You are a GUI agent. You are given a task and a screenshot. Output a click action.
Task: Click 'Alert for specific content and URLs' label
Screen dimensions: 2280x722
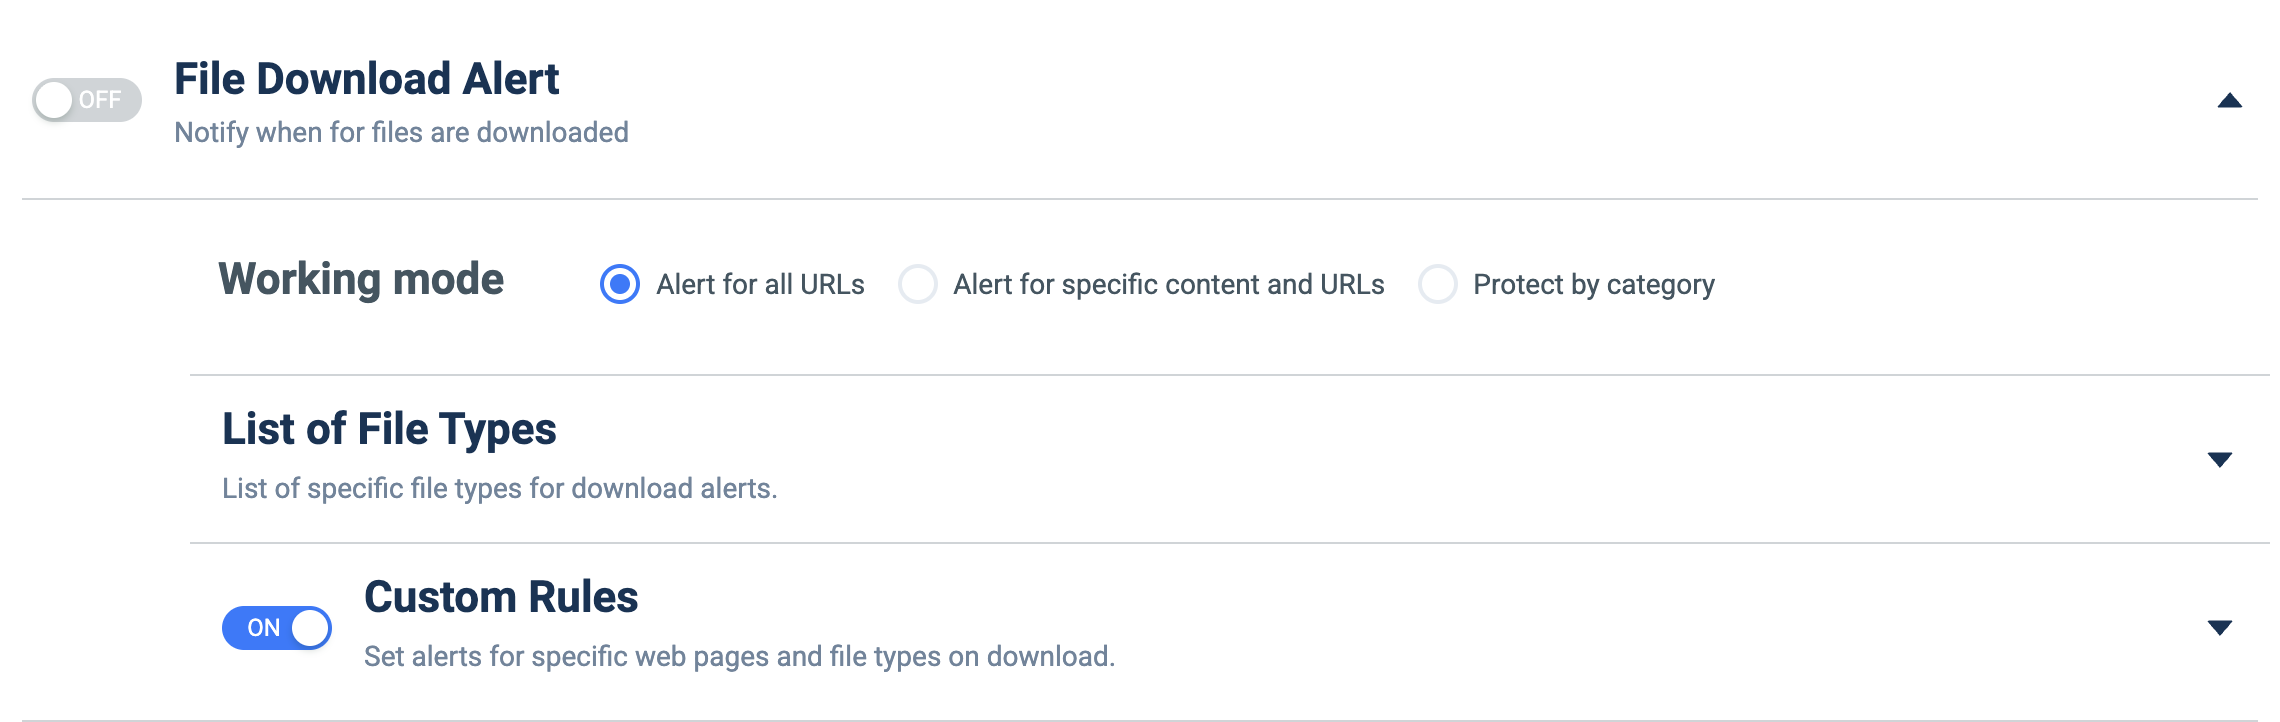tap(1169, 285)
